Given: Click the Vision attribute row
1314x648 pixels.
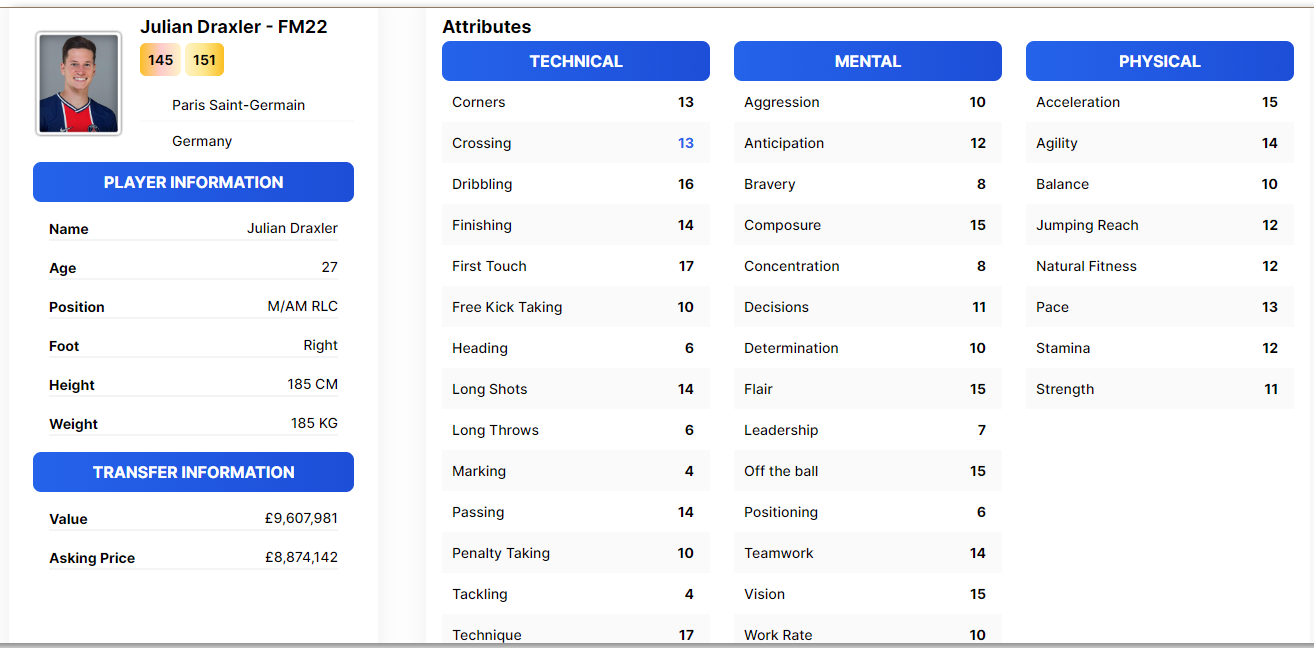Looking at the screenshot, I should (868, 594).
